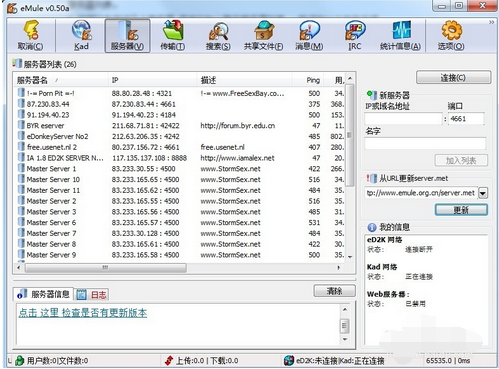The width and height of the screenshot is (499, 369).
Task: Click the server Name (名字) input field
Action: 425,143
